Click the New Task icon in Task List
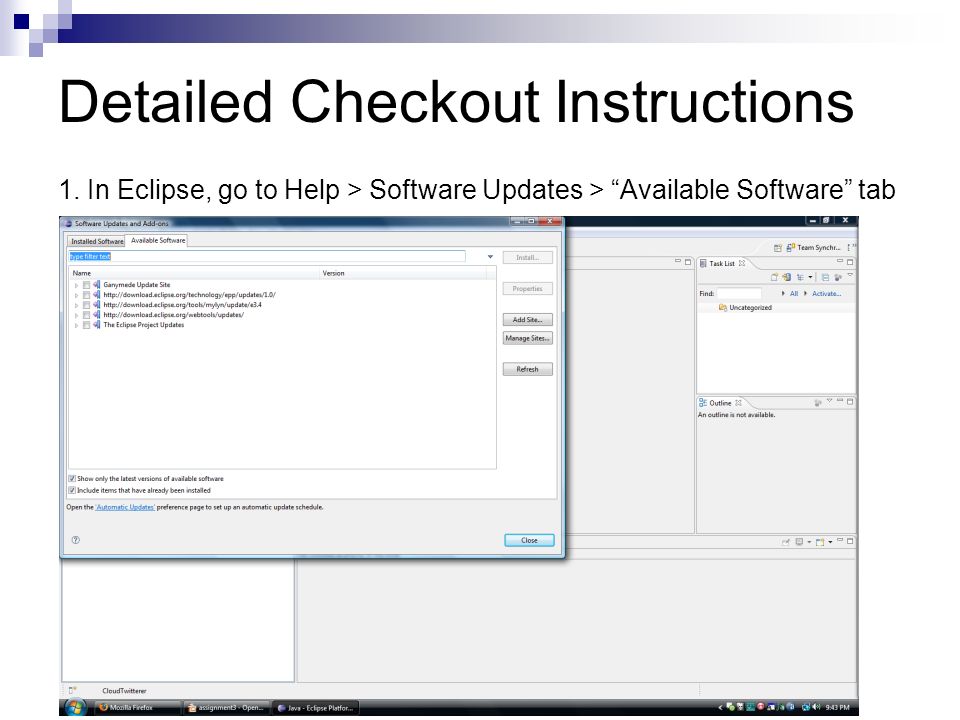This screenshot has height=720, width=960. (774, 277)
